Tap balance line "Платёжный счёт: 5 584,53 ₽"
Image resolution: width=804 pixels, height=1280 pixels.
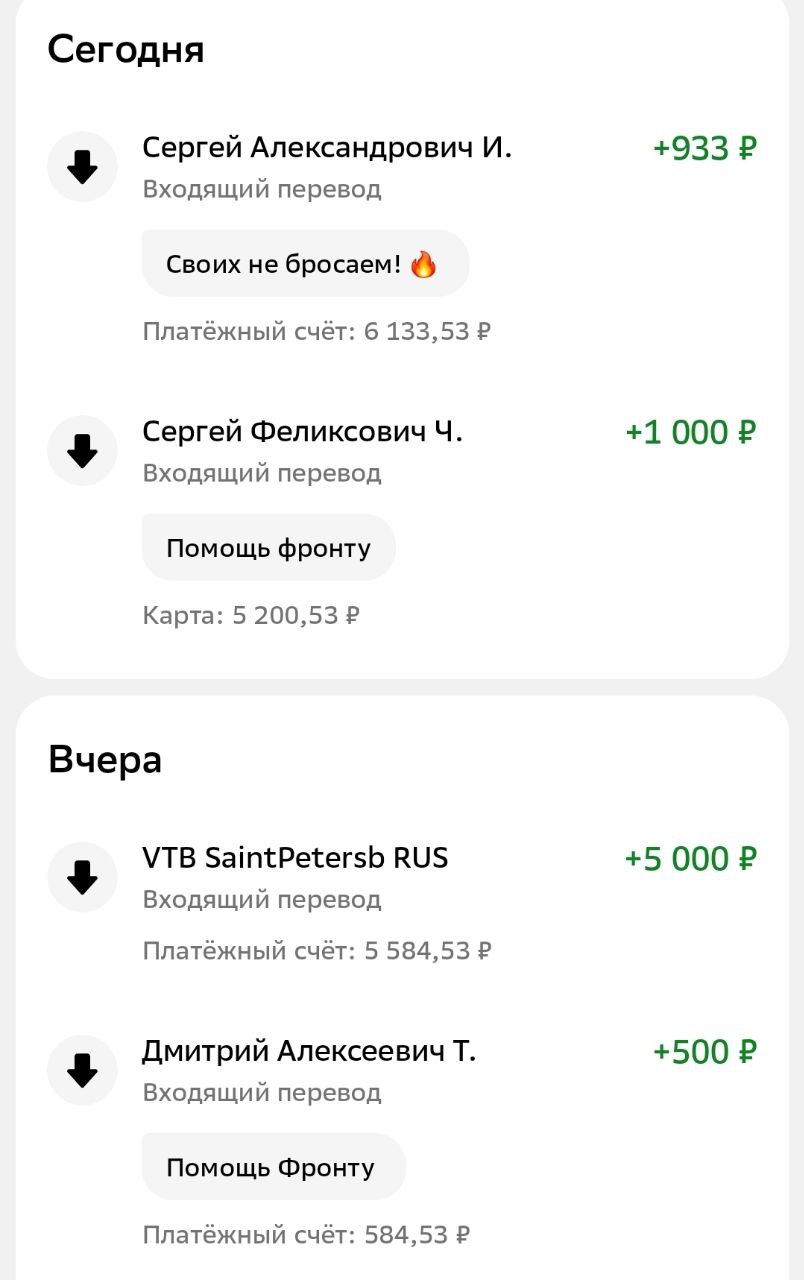click(316, 951)
